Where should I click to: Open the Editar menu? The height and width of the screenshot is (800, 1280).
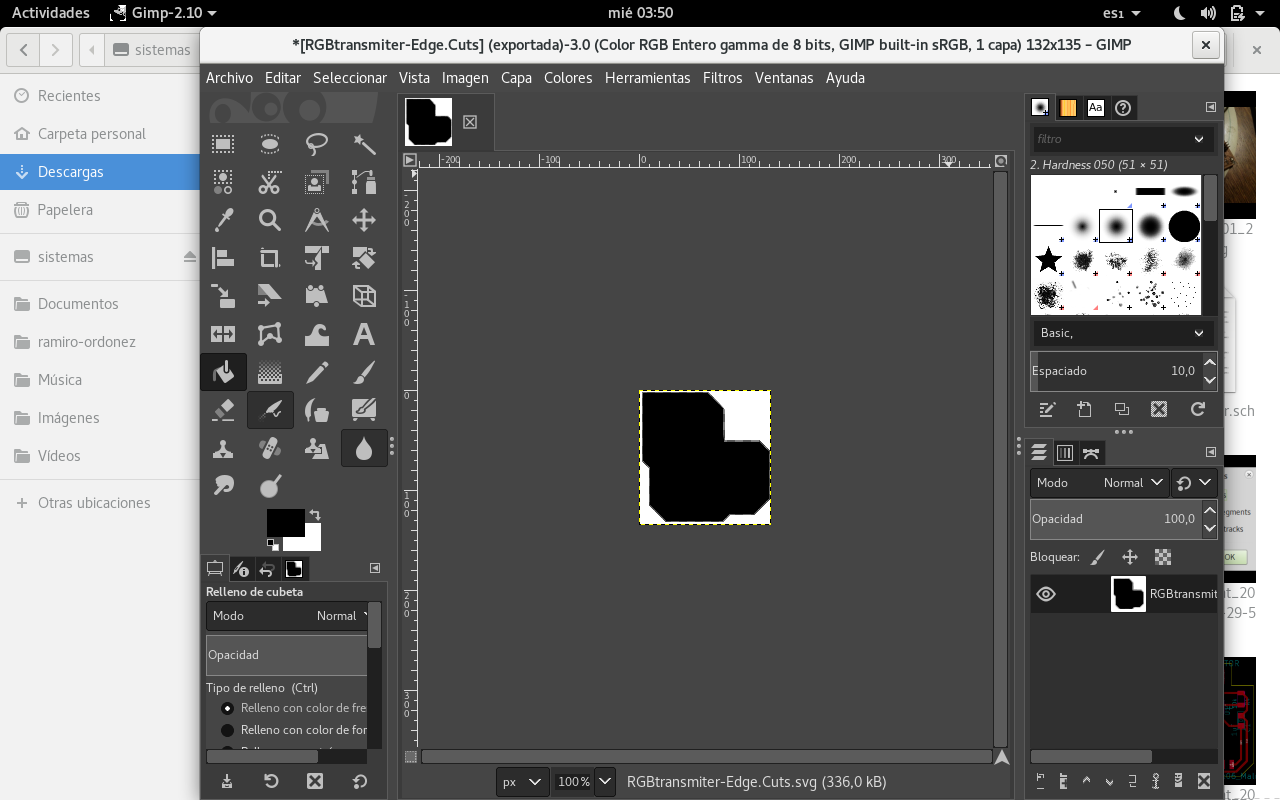pos(283,78)
